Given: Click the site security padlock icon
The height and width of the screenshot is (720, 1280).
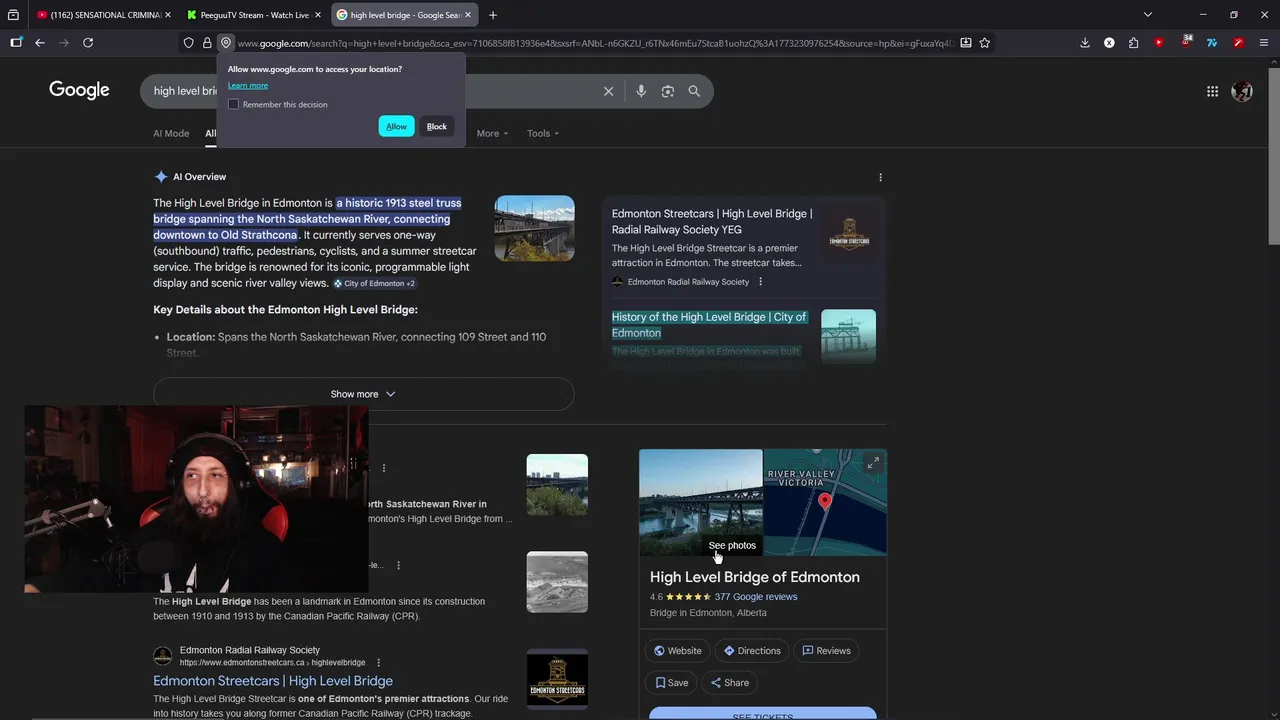Looking at the screenshot, I should 207,43.
